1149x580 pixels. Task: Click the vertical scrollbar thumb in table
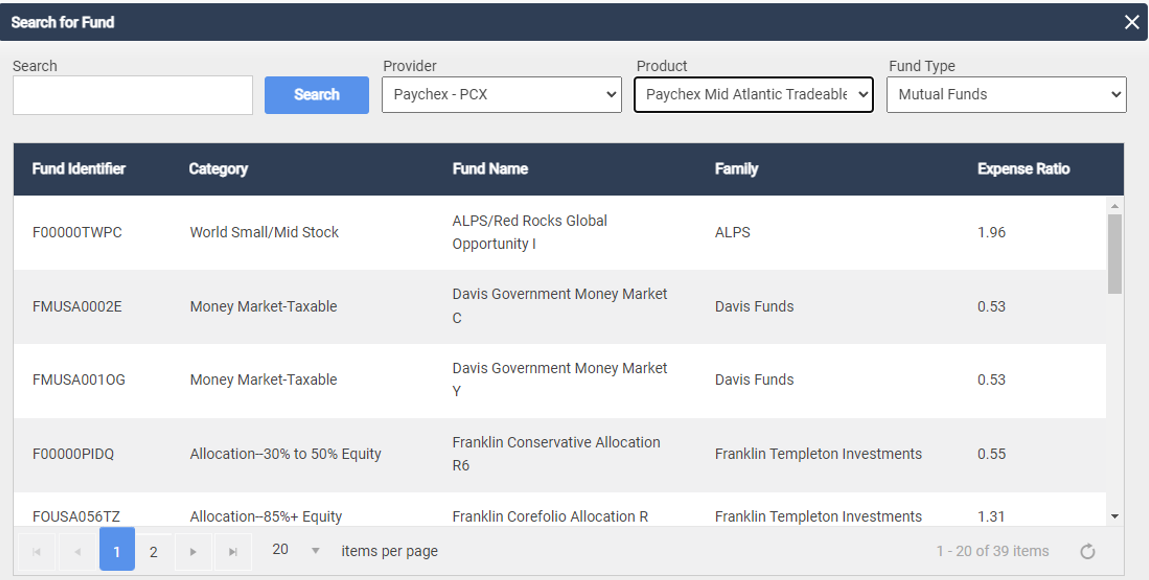[x=1115, y=254]
